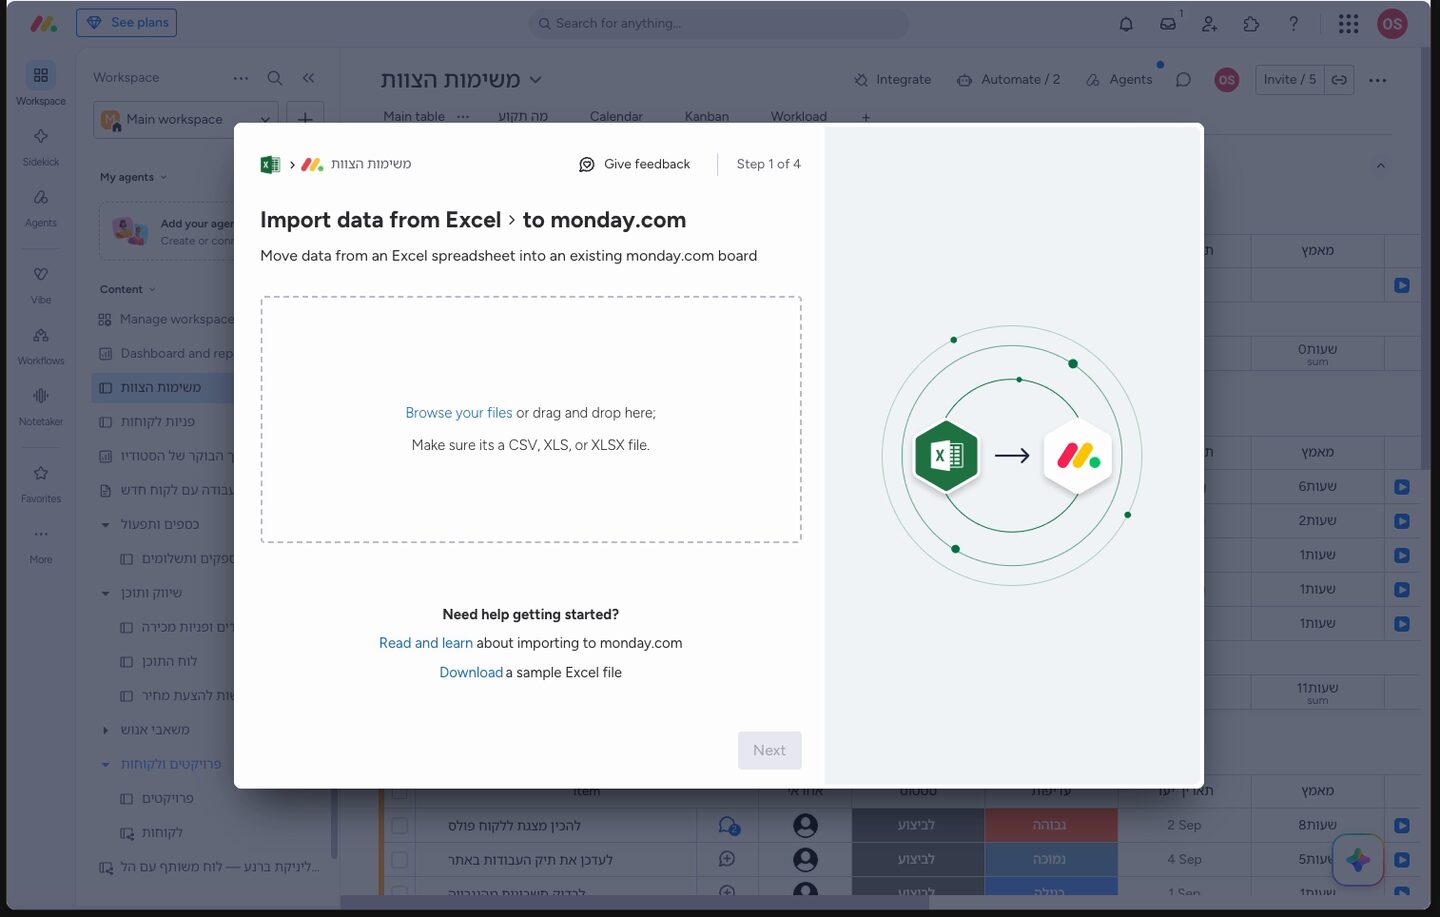Add a new board view with plus

866,117
